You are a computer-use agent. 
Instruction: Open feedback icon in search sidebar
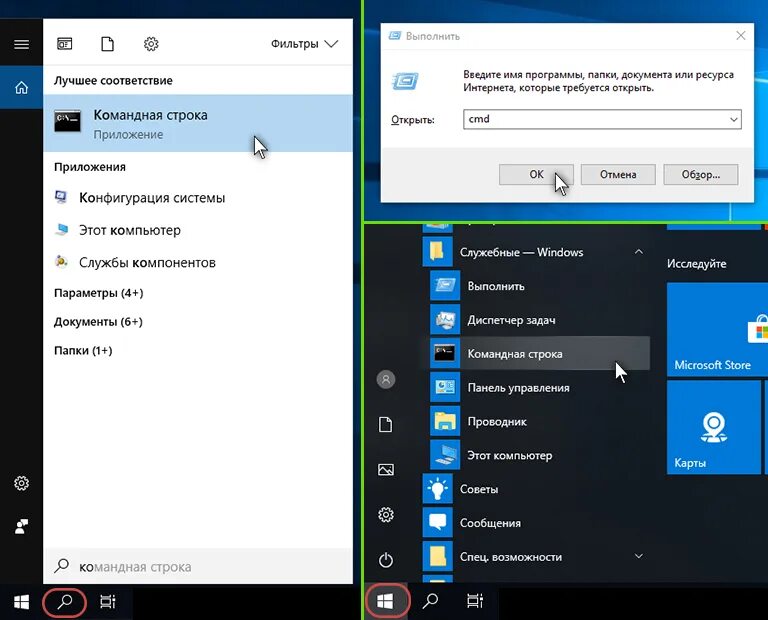click(x=21, y=526)
